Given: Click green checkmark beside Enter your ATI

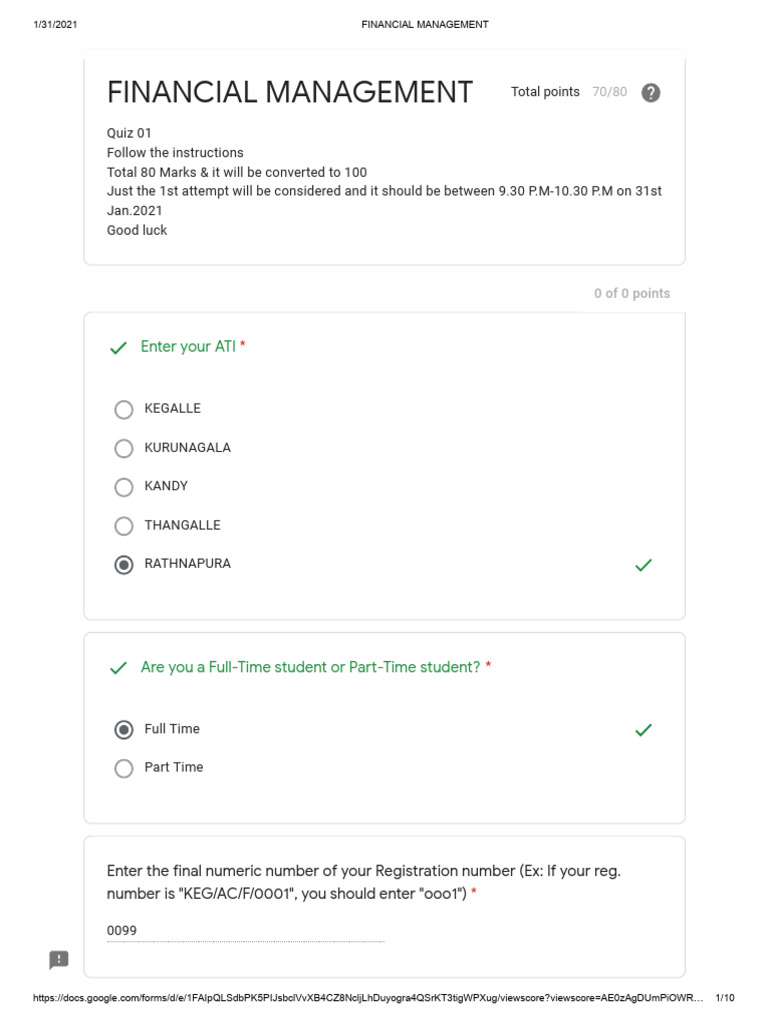Looking at the screenshot, I should 118,348.
